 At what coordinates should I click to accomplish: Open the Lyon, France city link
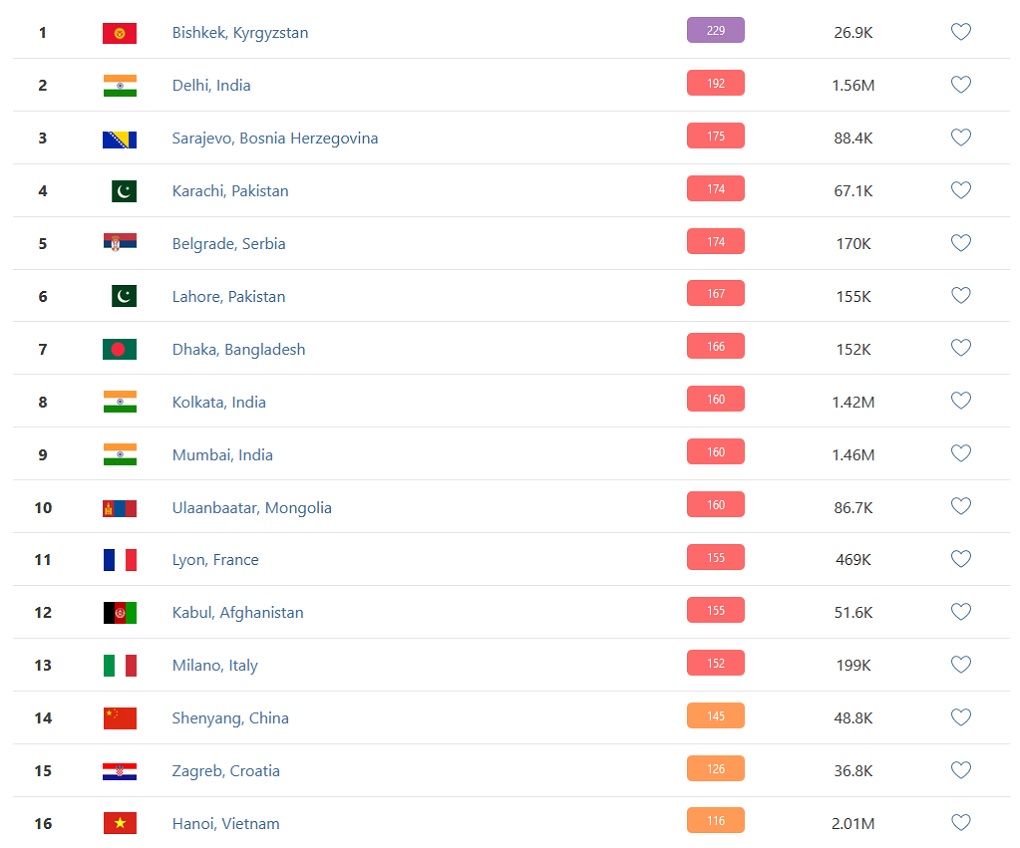215,560
